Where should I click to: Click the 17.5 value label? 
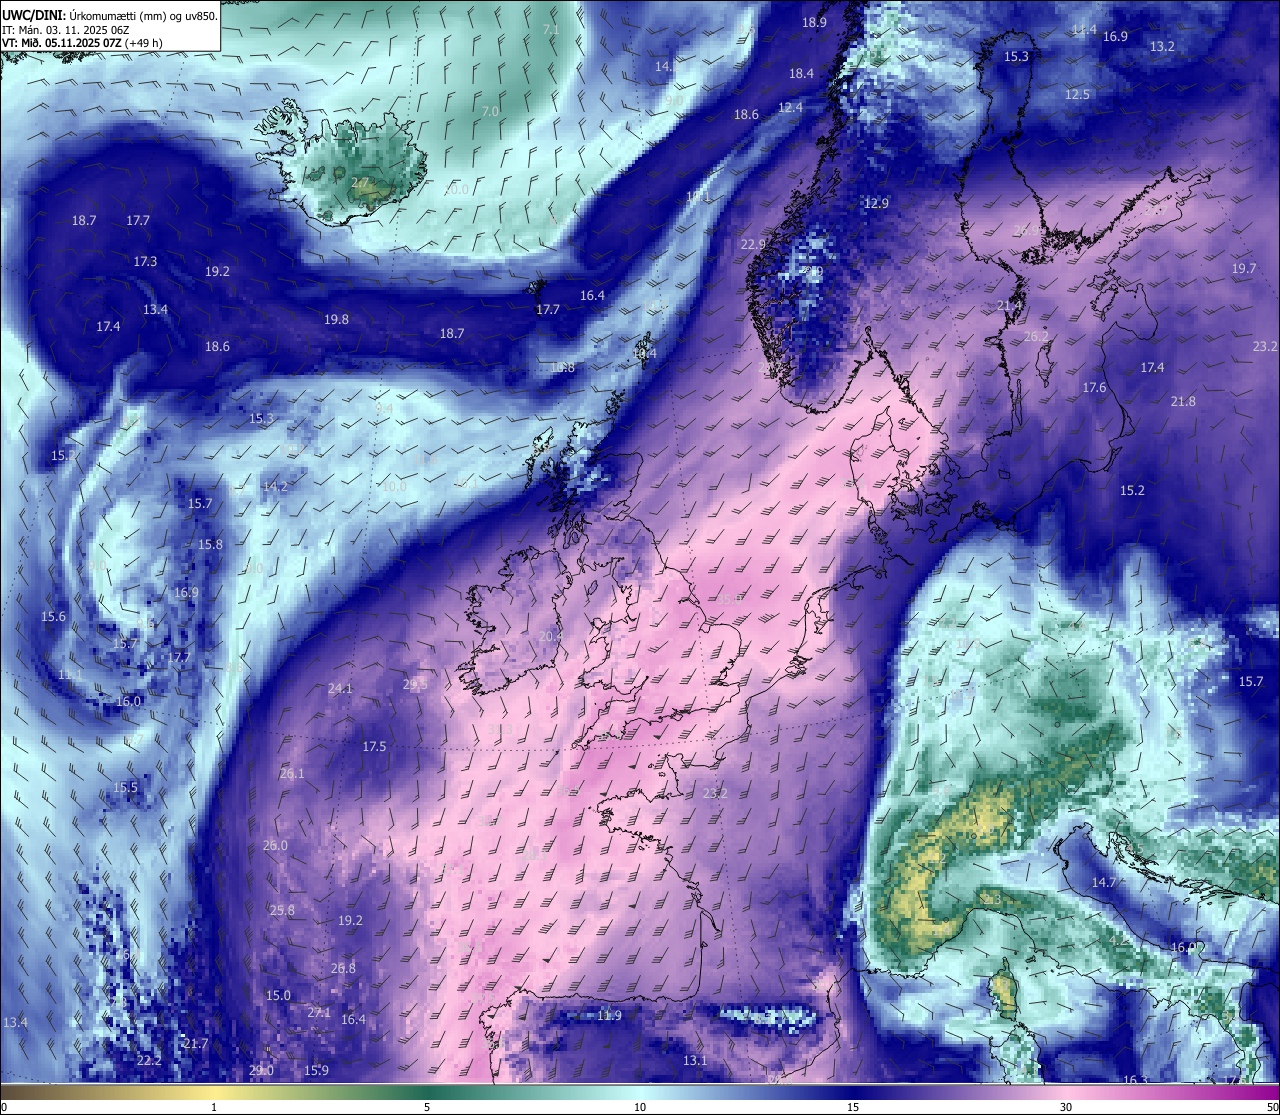click(x=374, y=747)
